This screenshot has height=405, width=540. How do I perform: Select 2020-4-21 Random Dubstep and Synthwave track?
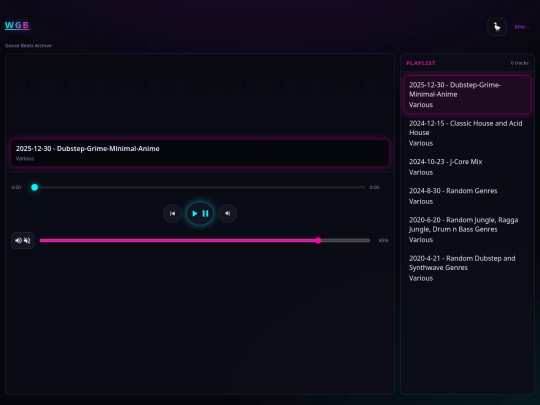pos(467,268)
